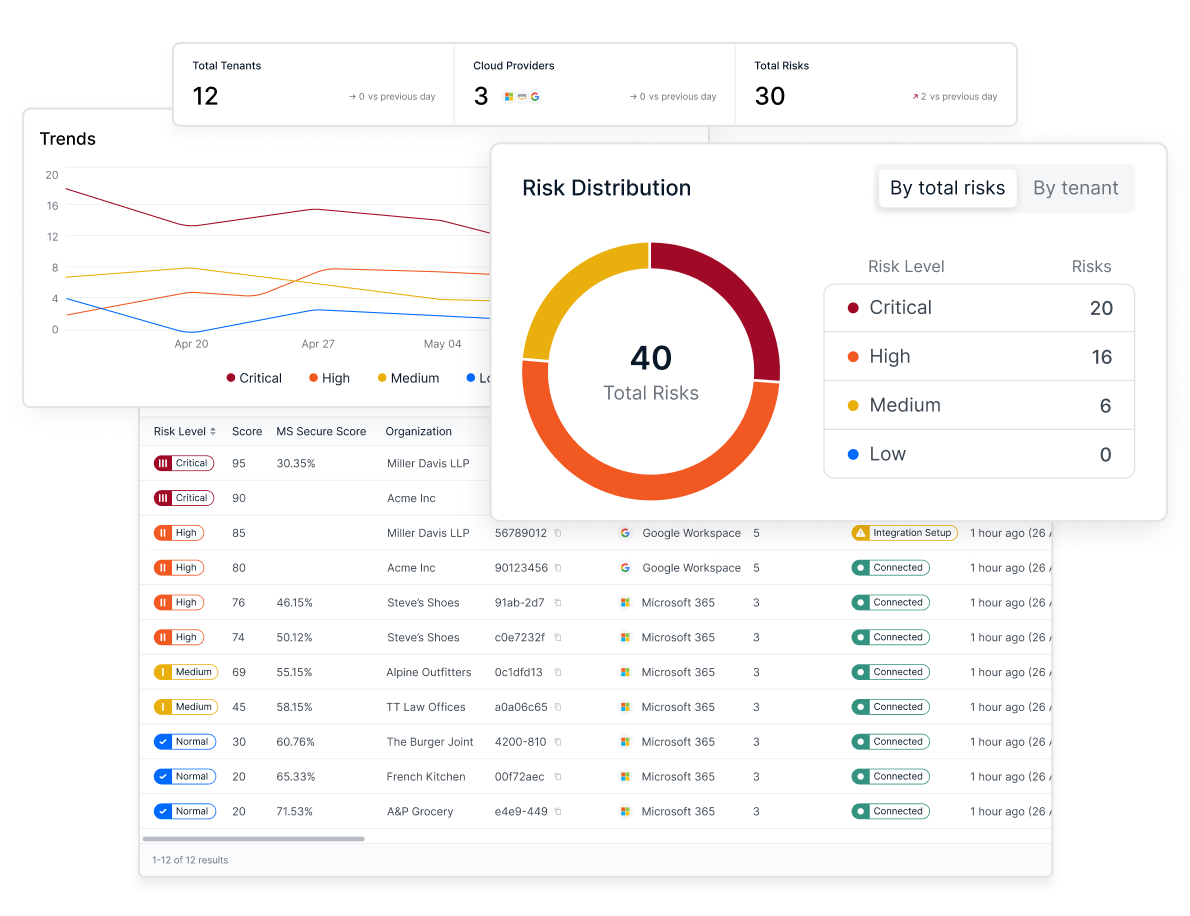Click Microsoft icon in Steve's Shoes 74 row

(x=625, y=637)
